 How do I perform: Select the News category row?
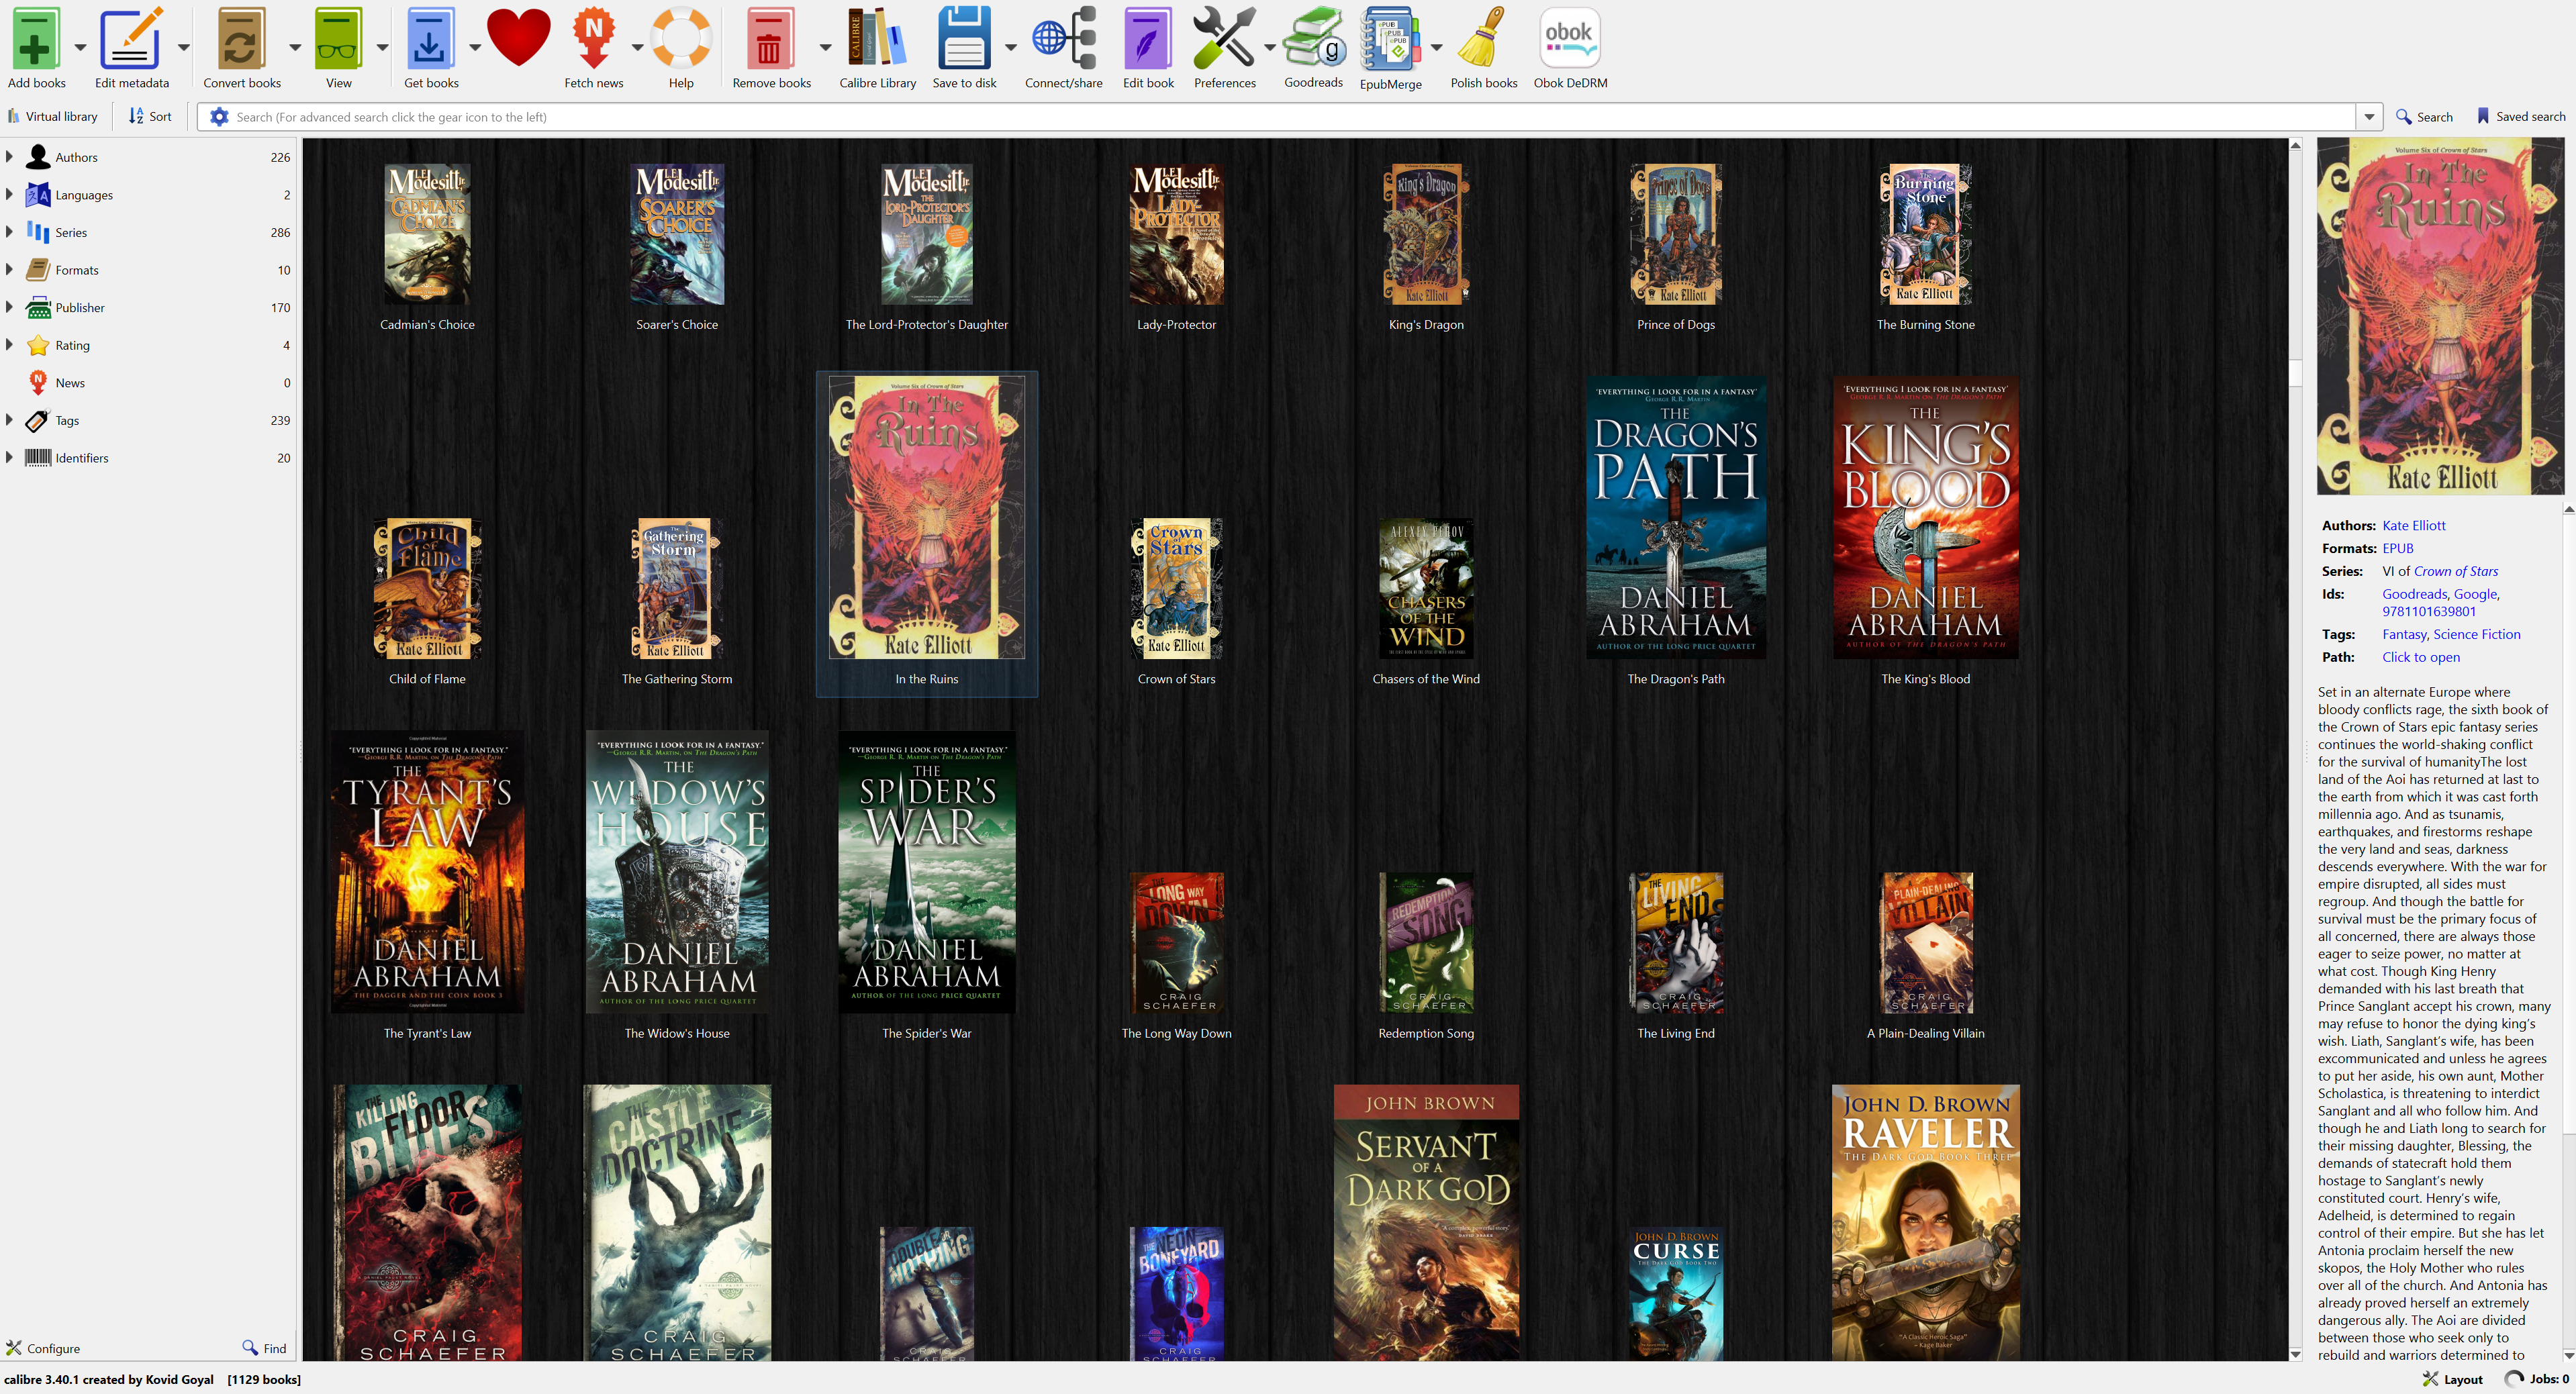(148, 383)
